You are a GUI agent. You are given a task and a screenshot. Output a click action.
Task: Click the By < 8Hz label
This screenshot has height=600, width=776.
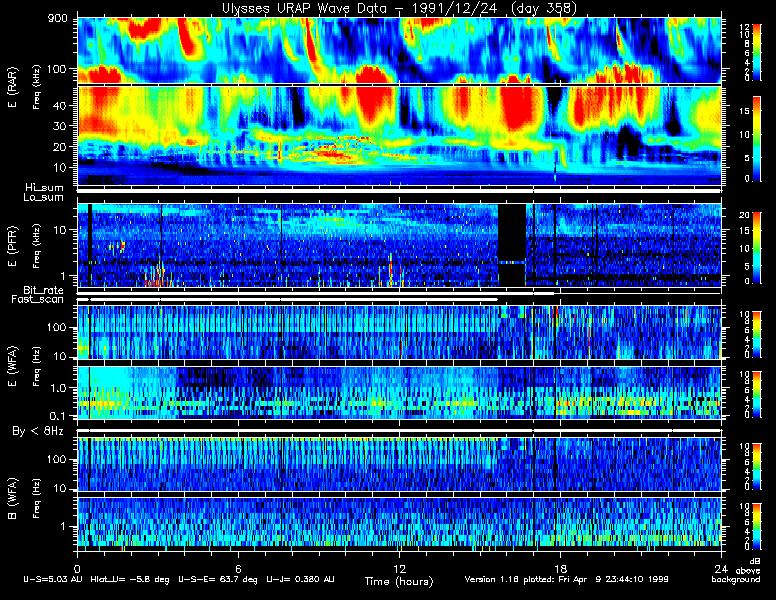(x=38, y=432)
